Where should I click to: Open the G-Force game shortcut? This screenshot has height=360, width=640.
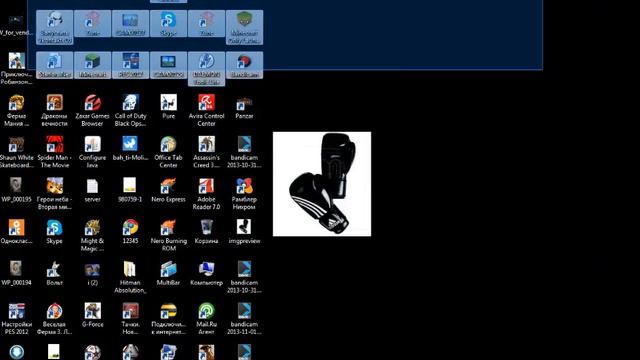coord(92,315)
